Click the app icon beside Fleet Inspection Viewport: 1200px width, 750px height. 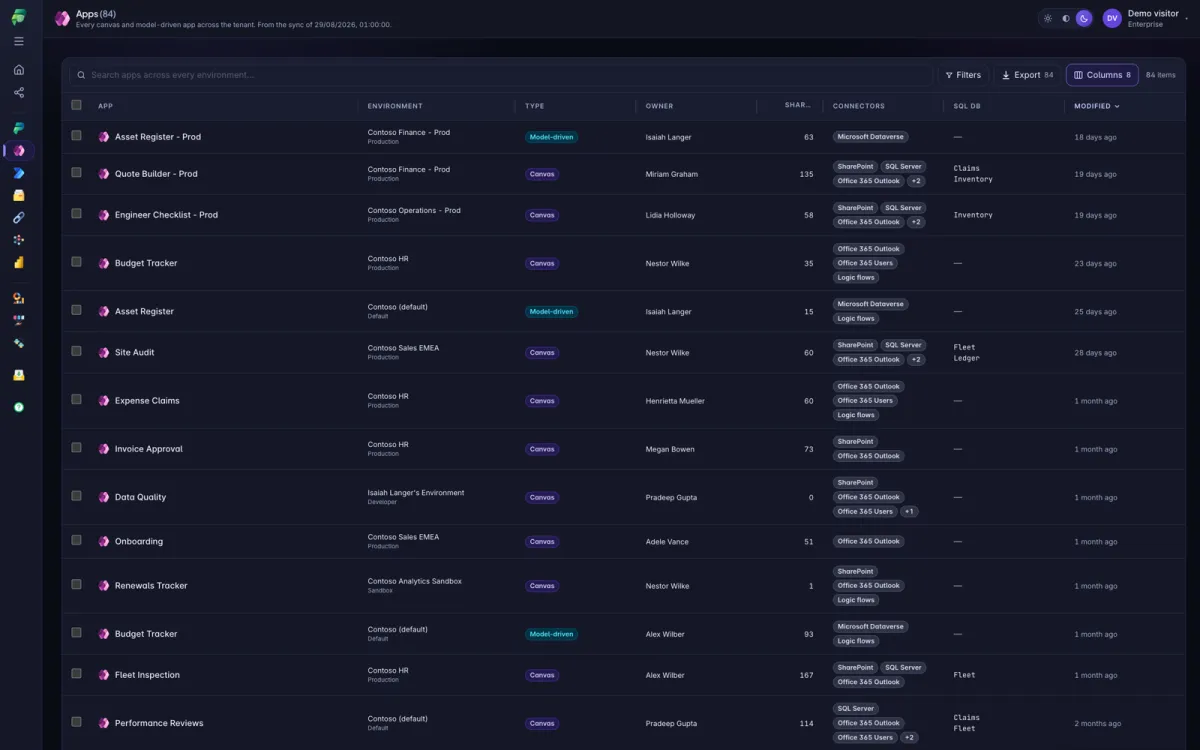104,675
